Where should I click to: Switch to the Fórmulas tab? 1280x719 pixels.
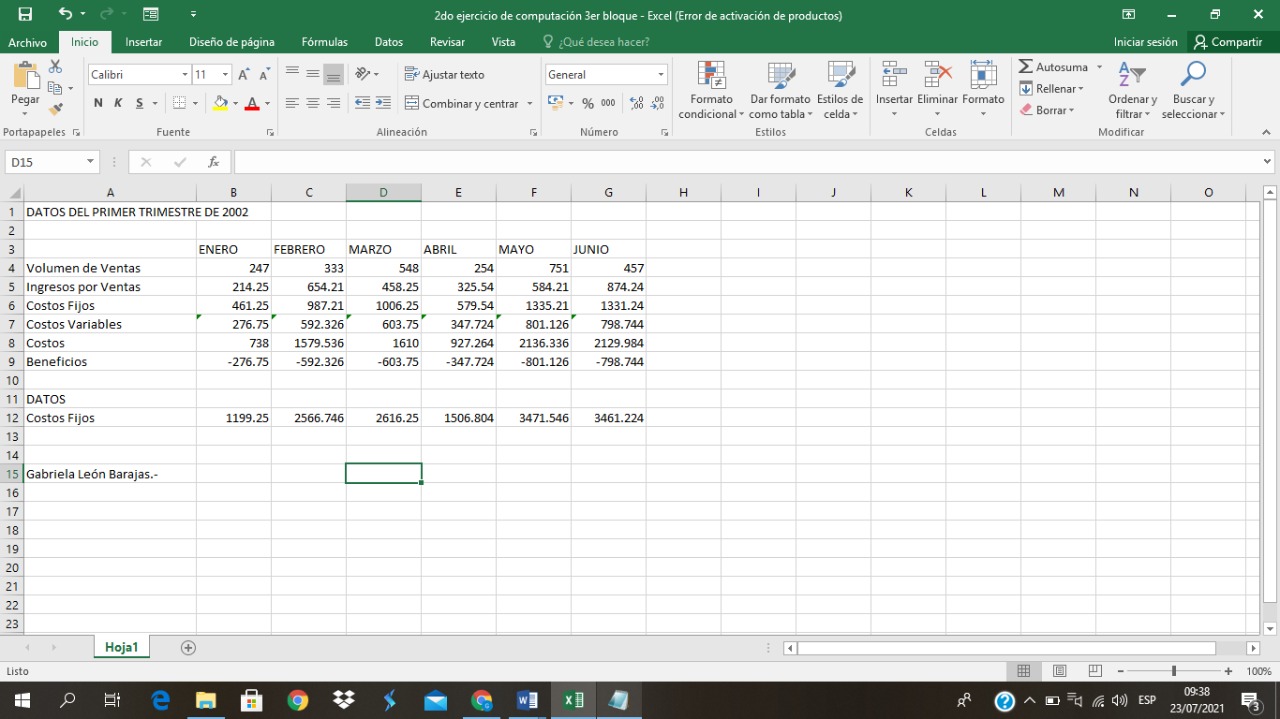tap(325, 42)
